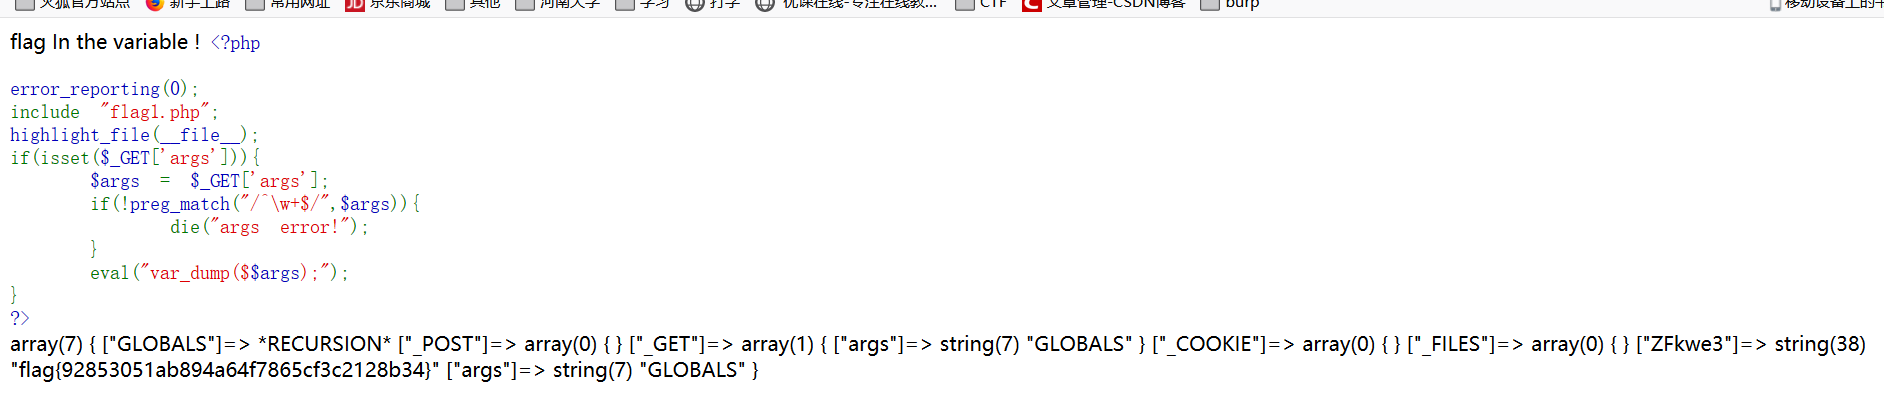1884x415 pixels.
Task: Open the 河南大学 bookmark folder
Action: (558, 4)
